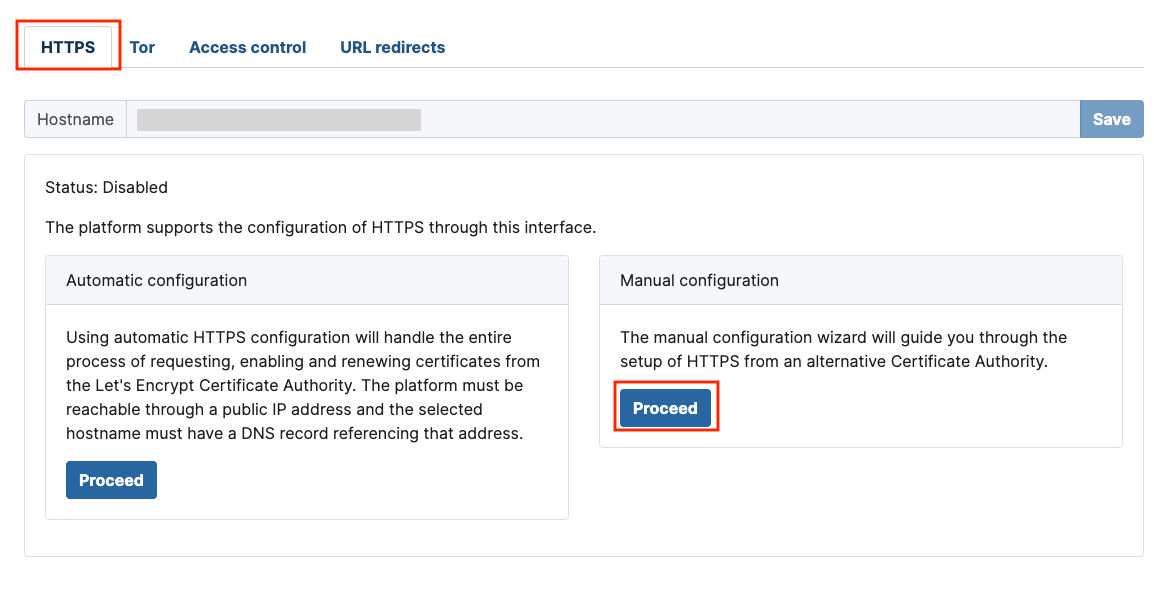Screen dimensions: 1154x593
Task: Click the grayed-out hostname value area
Action: (x=277, y=119)
